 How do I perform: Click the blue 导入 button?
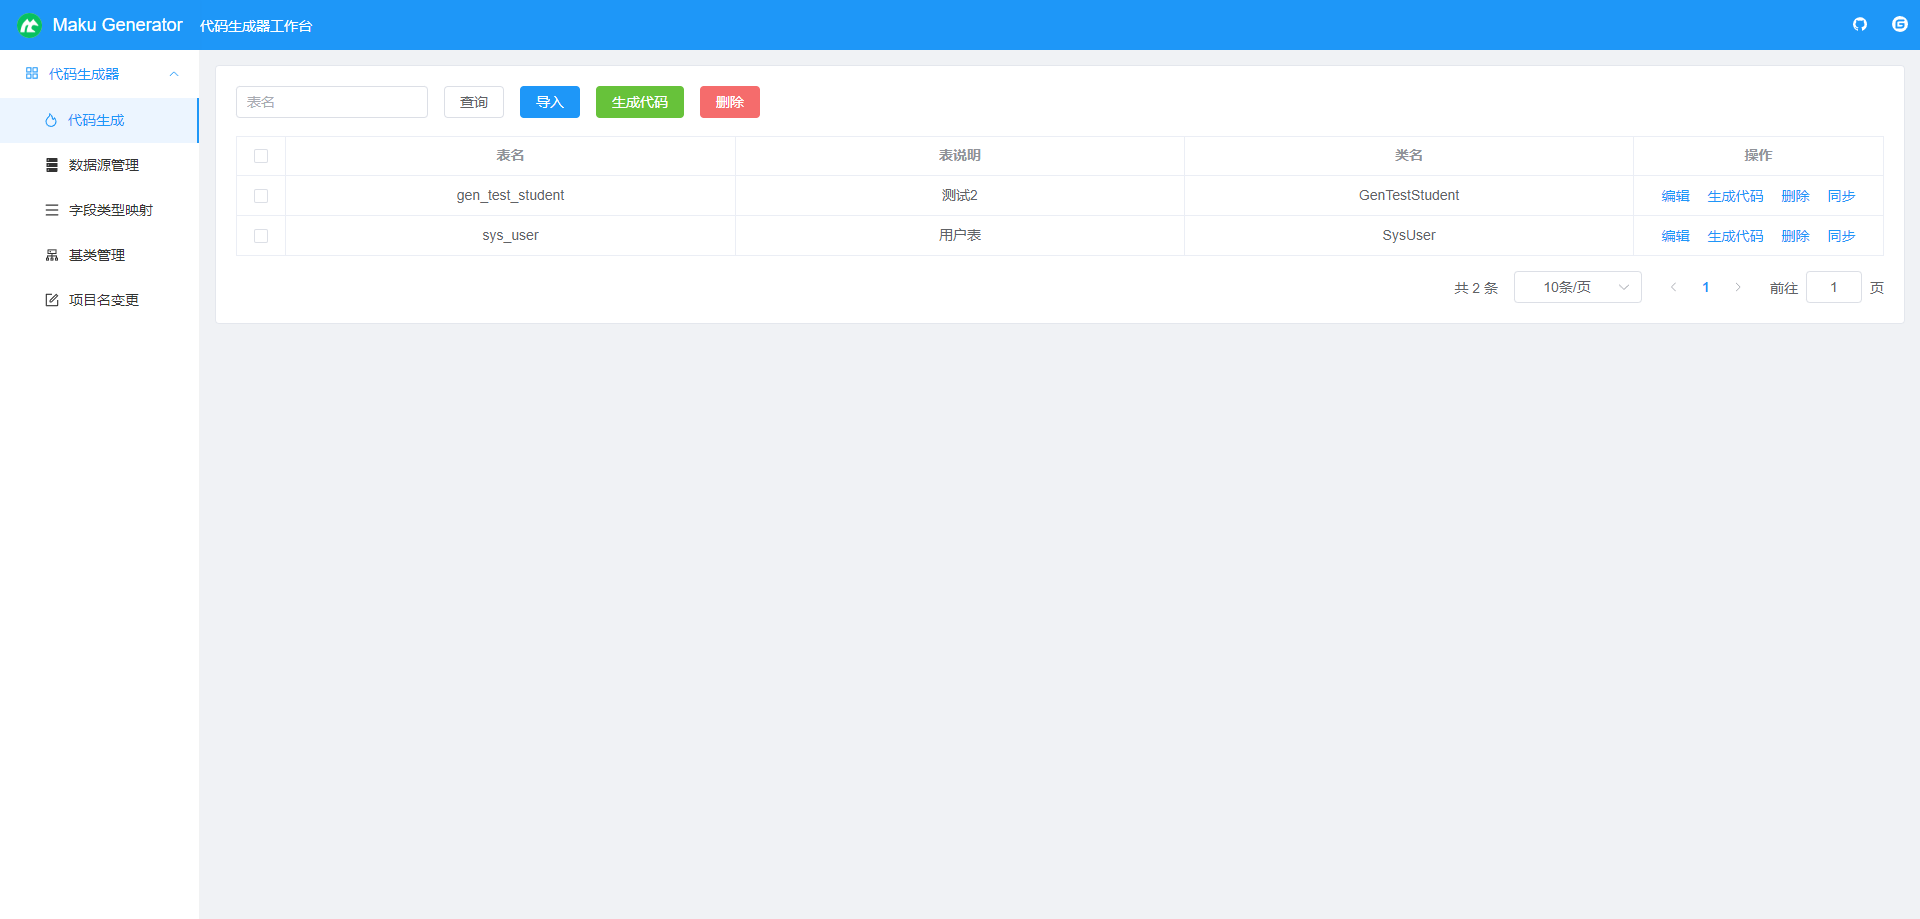[550, 102]
